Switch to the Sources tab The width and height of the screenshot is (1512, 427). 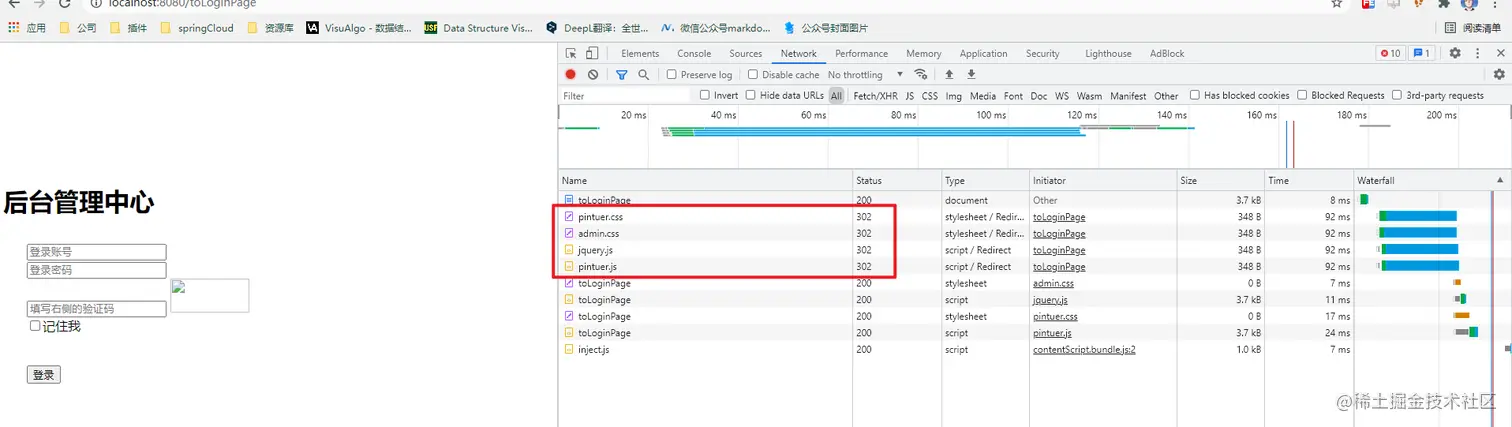click(x=746, y=54)
